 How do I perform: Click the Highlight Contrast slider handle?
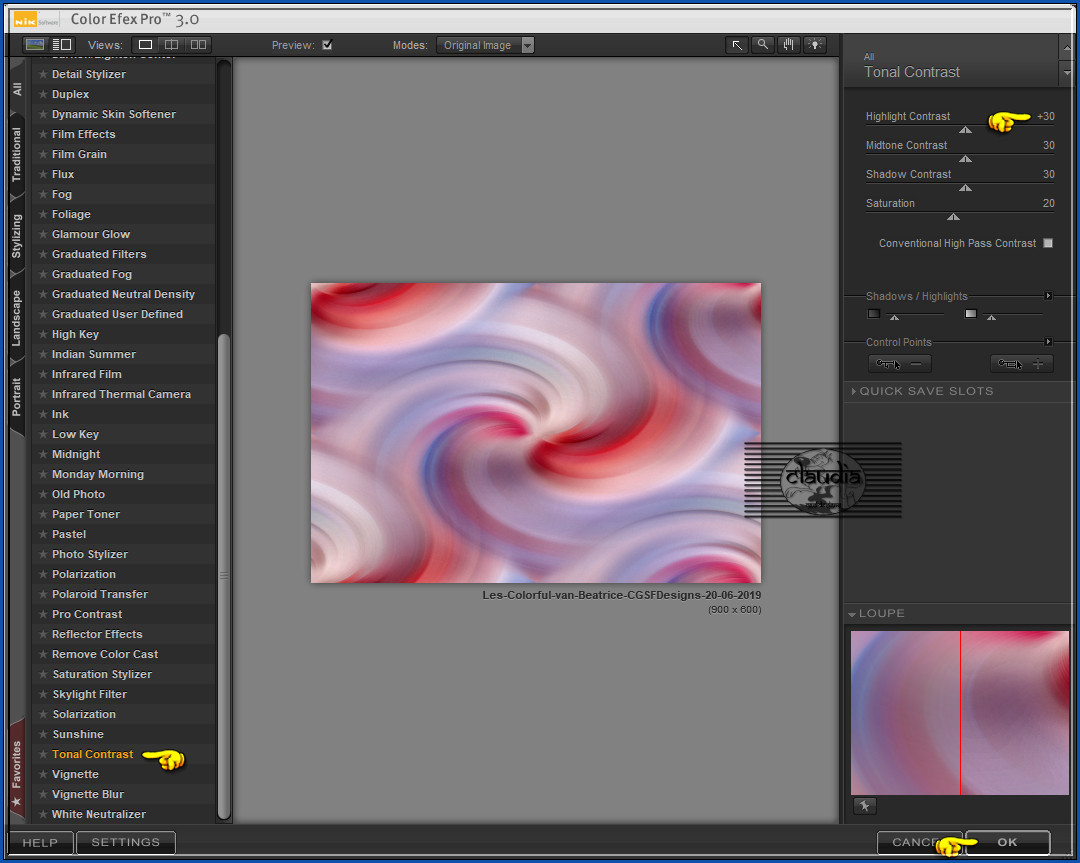(966, 129)
